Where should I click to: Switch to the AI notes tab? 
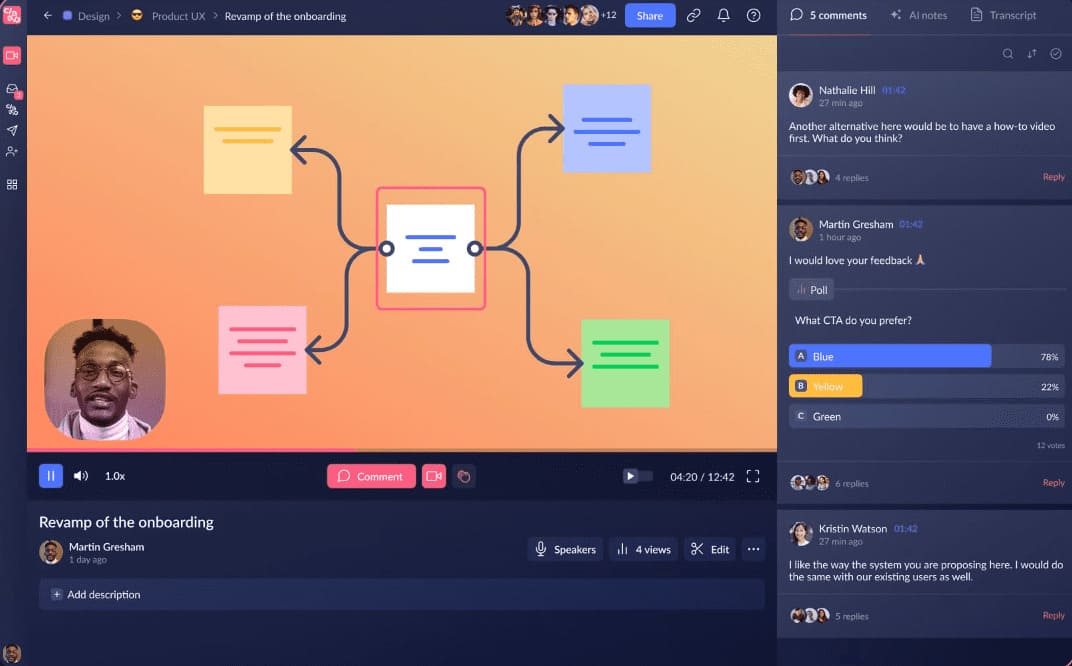(x=919, y=15)
